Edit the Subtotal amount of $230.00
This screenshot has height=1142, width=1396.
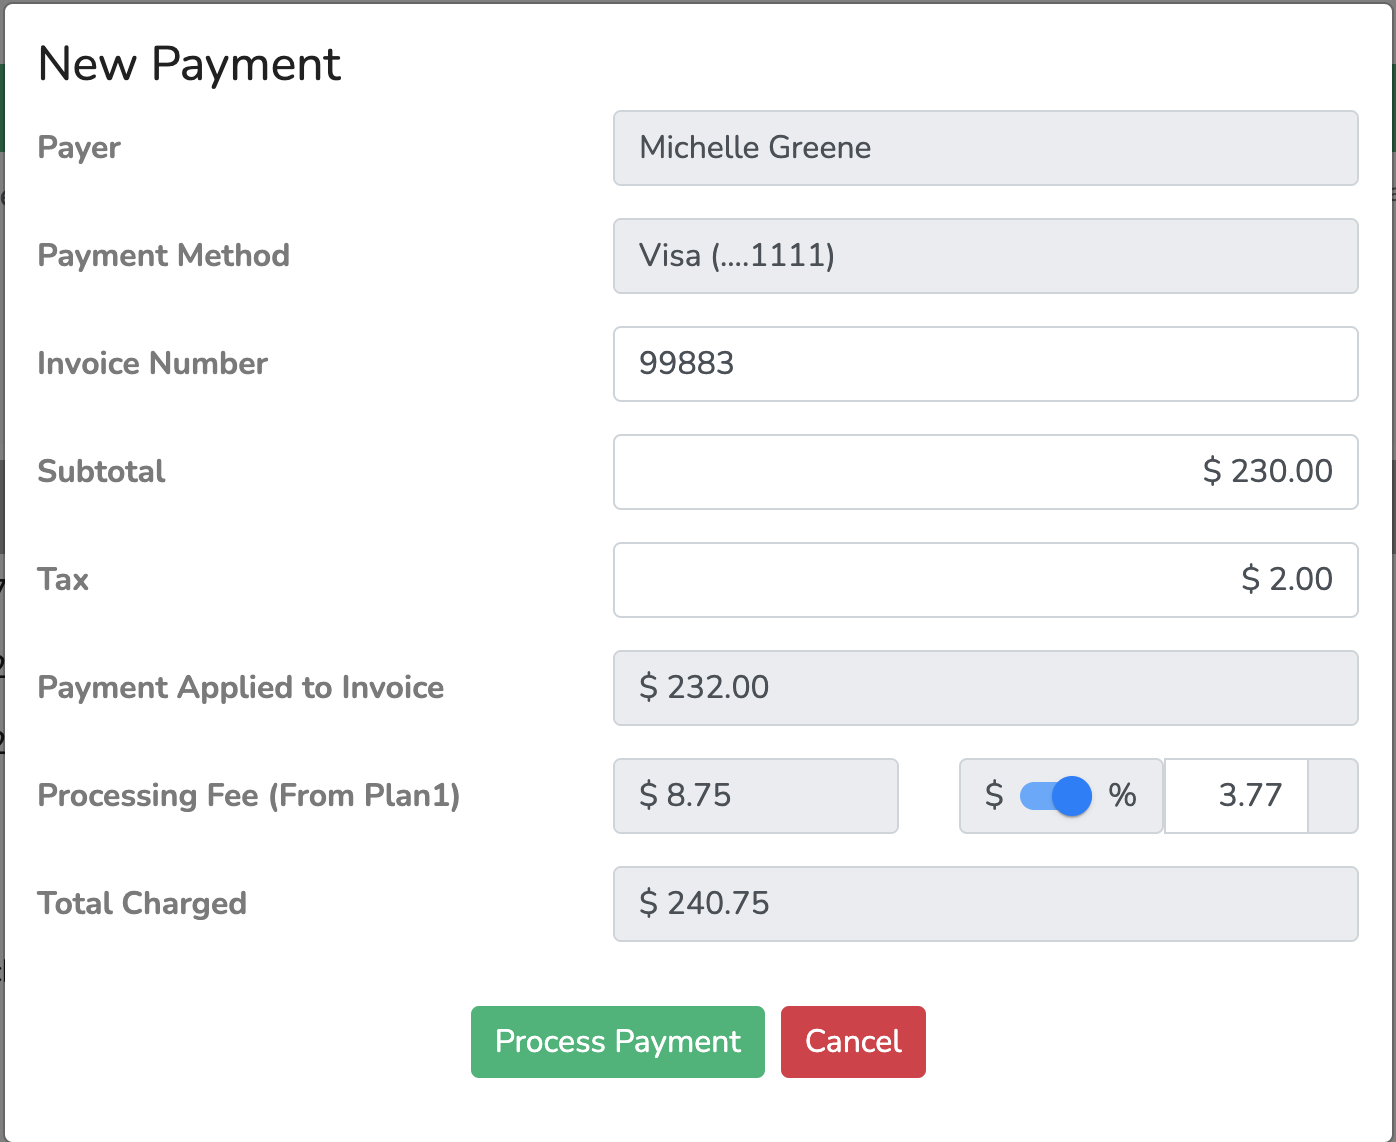[x=985, y=472]
